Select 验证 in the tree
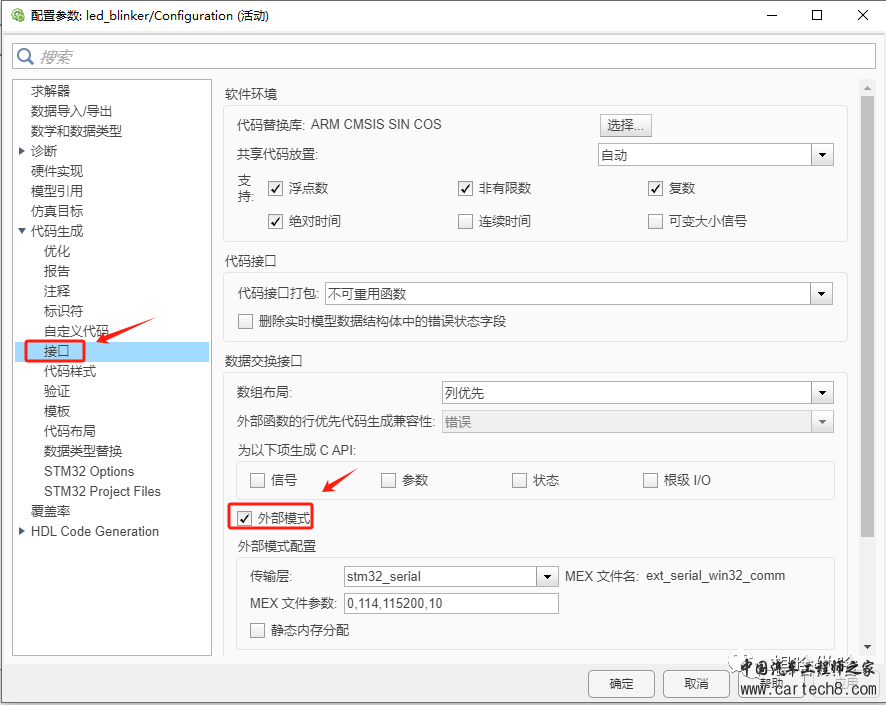The image size is (886, 705). (57, 391)
